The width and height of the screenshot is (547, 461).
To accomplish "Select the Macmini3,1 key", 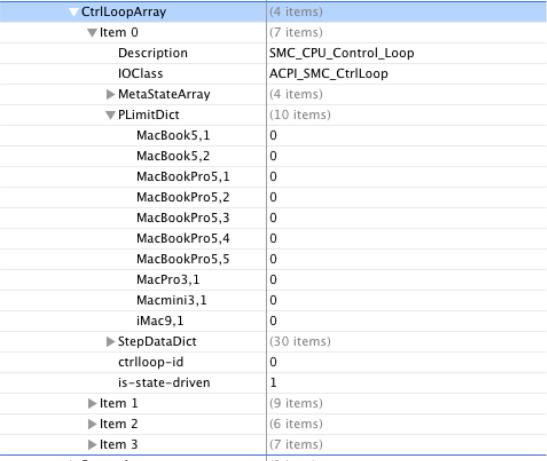I will click(172, 300).
